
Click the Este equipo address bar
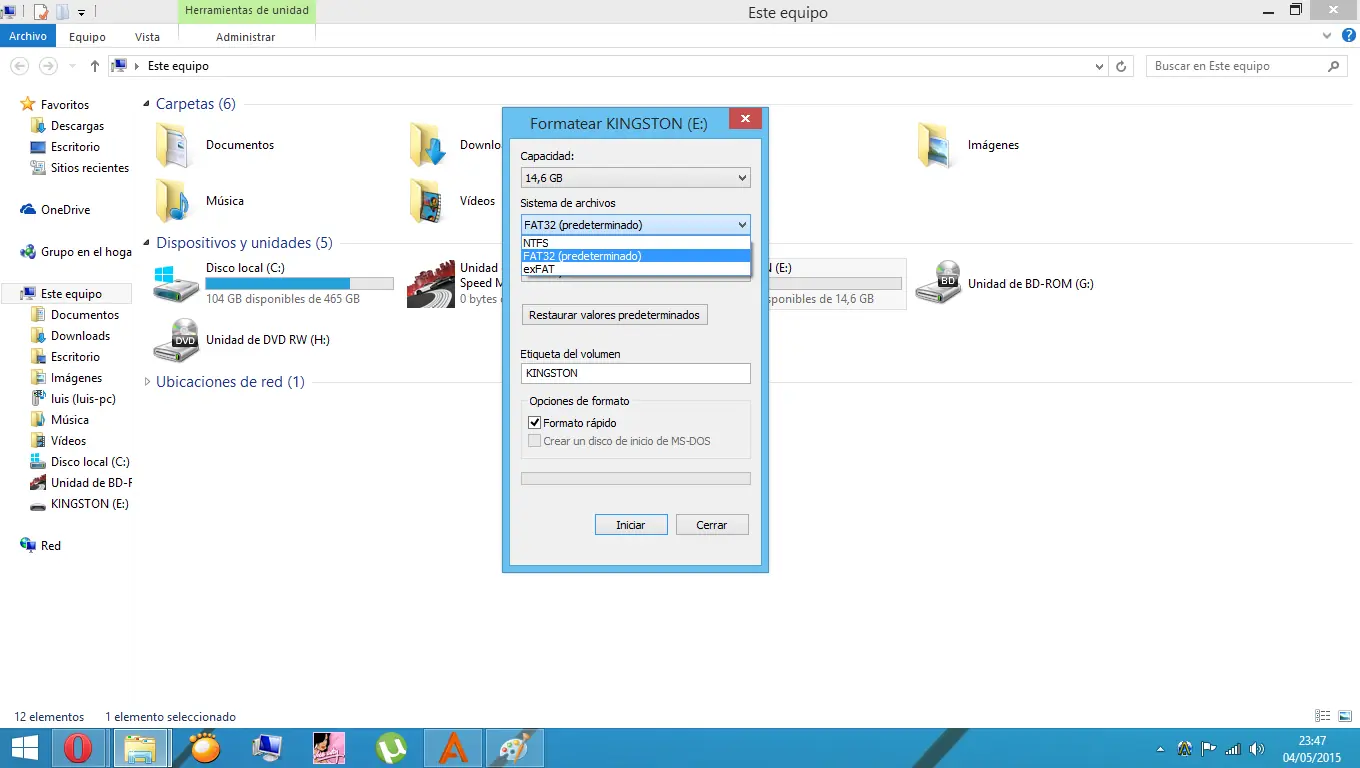[x=607, y=66]
